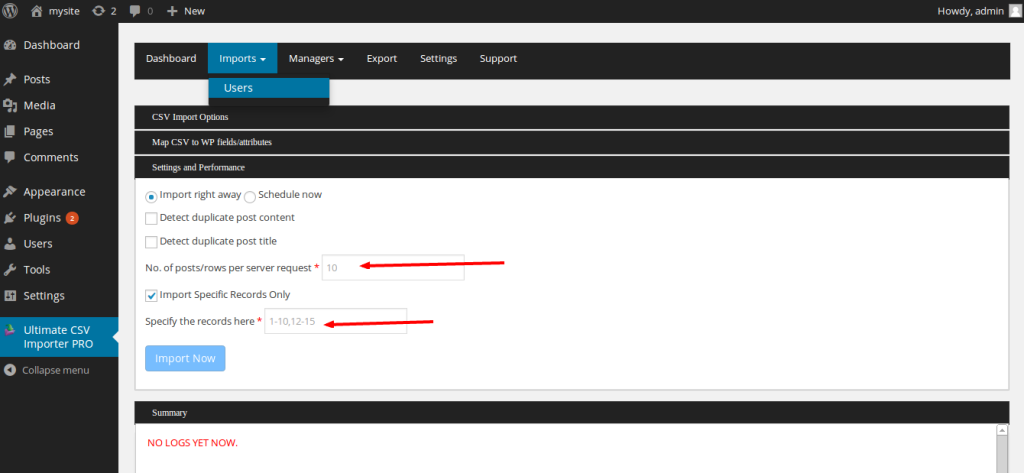Collapse the admin sidebar menu
1024x473 pixels.
(x=47, y=370)
